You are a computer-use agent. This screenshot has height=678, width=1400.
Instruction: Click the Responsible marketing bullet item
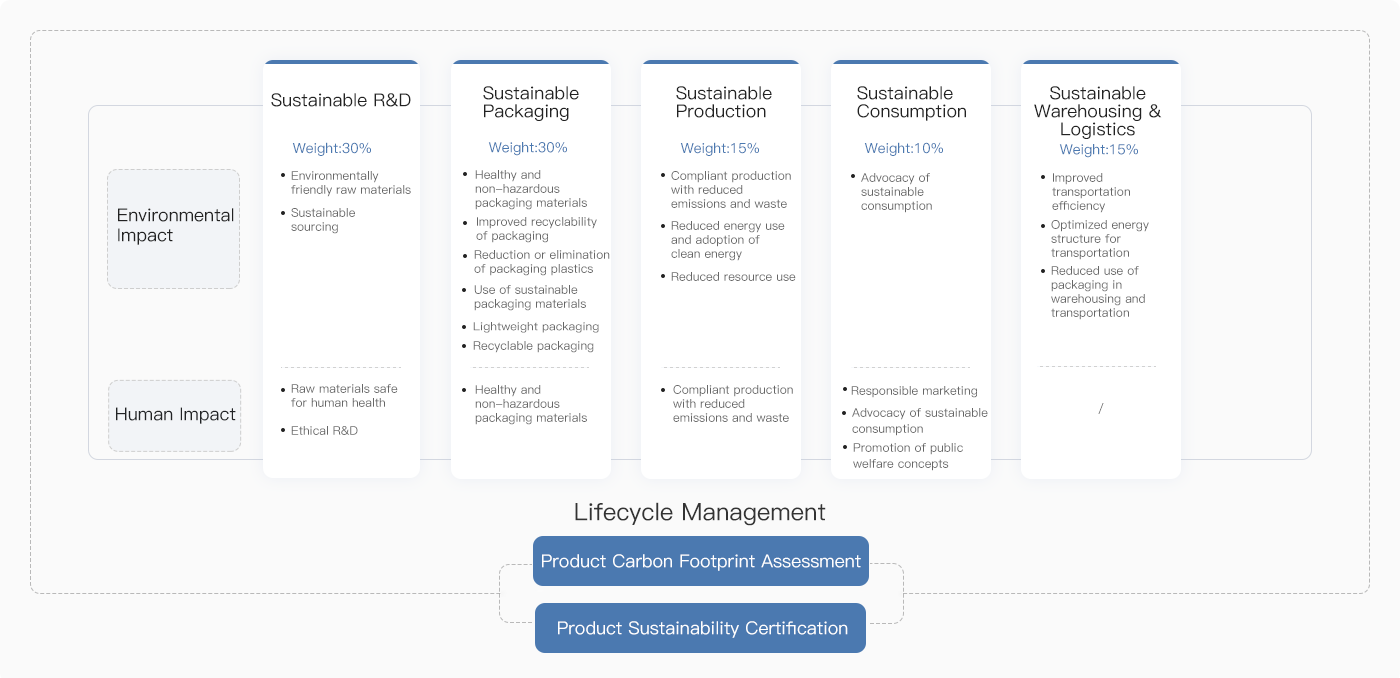click(914, 391)
